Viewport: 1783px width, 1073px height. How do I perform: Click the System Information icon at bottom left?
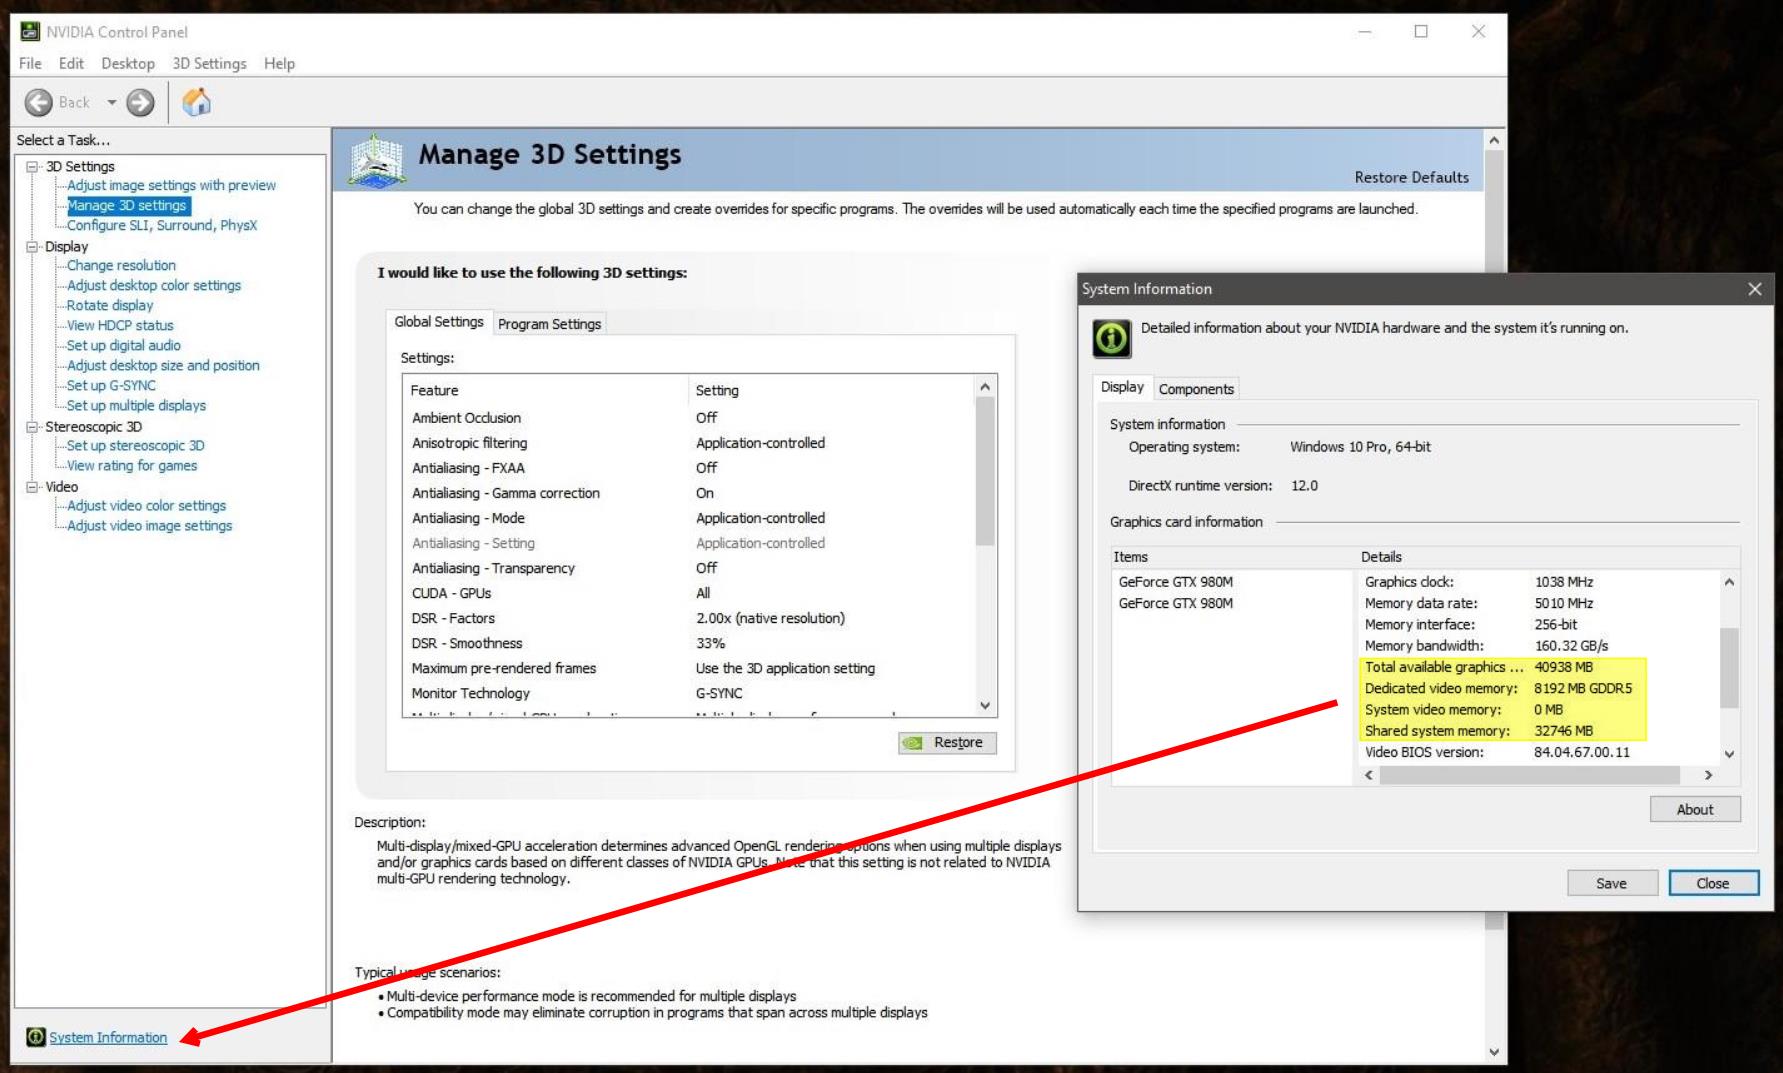[36, 1037]
